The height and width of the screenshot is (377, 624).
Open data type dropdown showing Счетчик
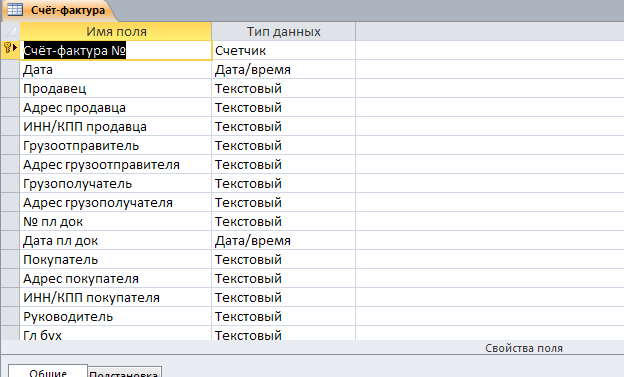pos(283,51)
